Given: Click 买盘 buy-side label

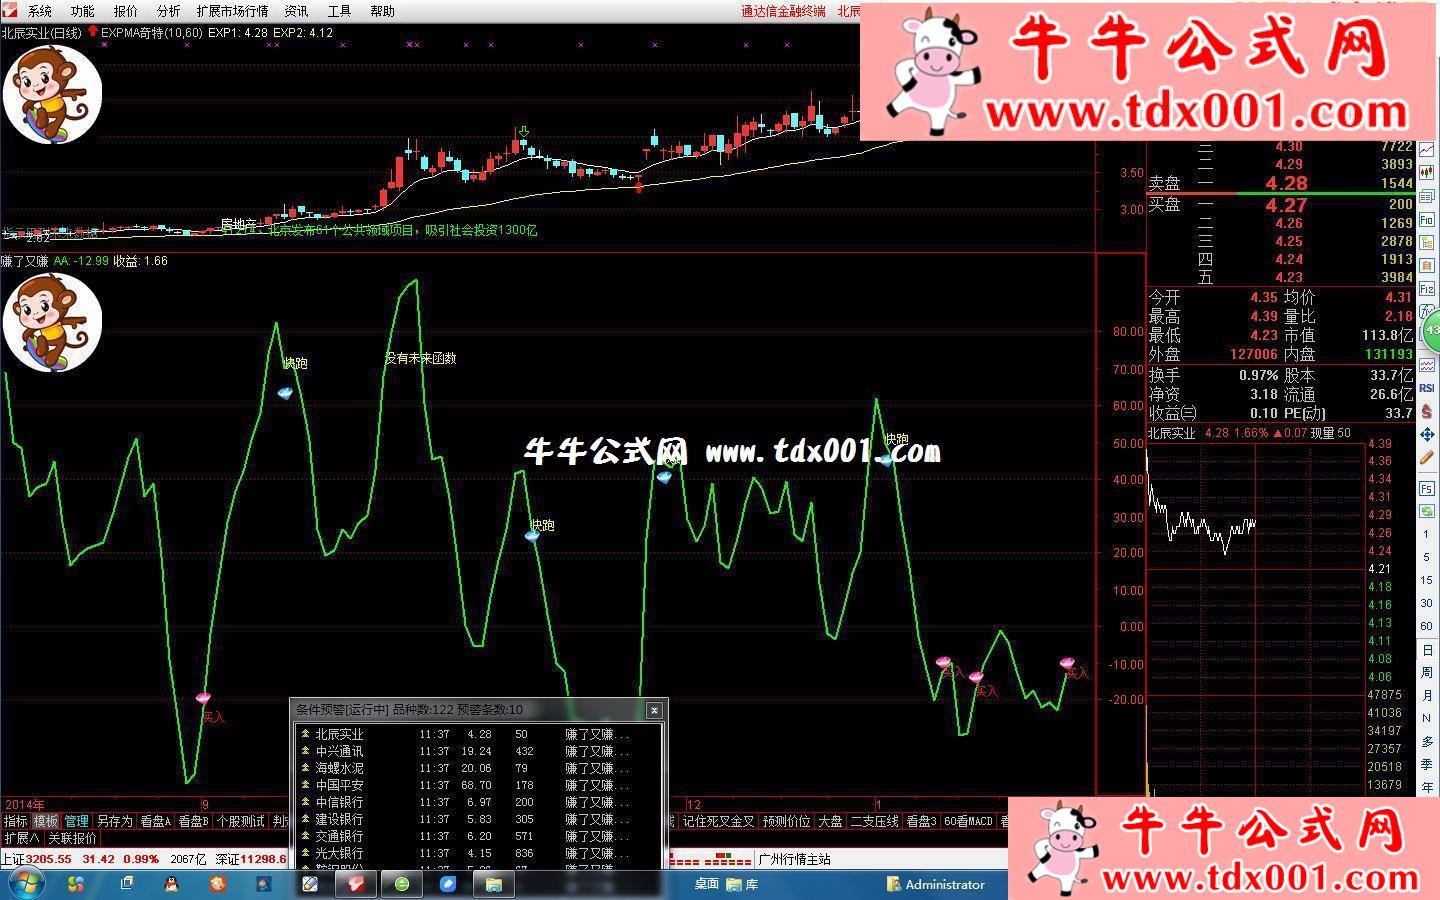Looking at the screenshot, I should click(1164, 204).
